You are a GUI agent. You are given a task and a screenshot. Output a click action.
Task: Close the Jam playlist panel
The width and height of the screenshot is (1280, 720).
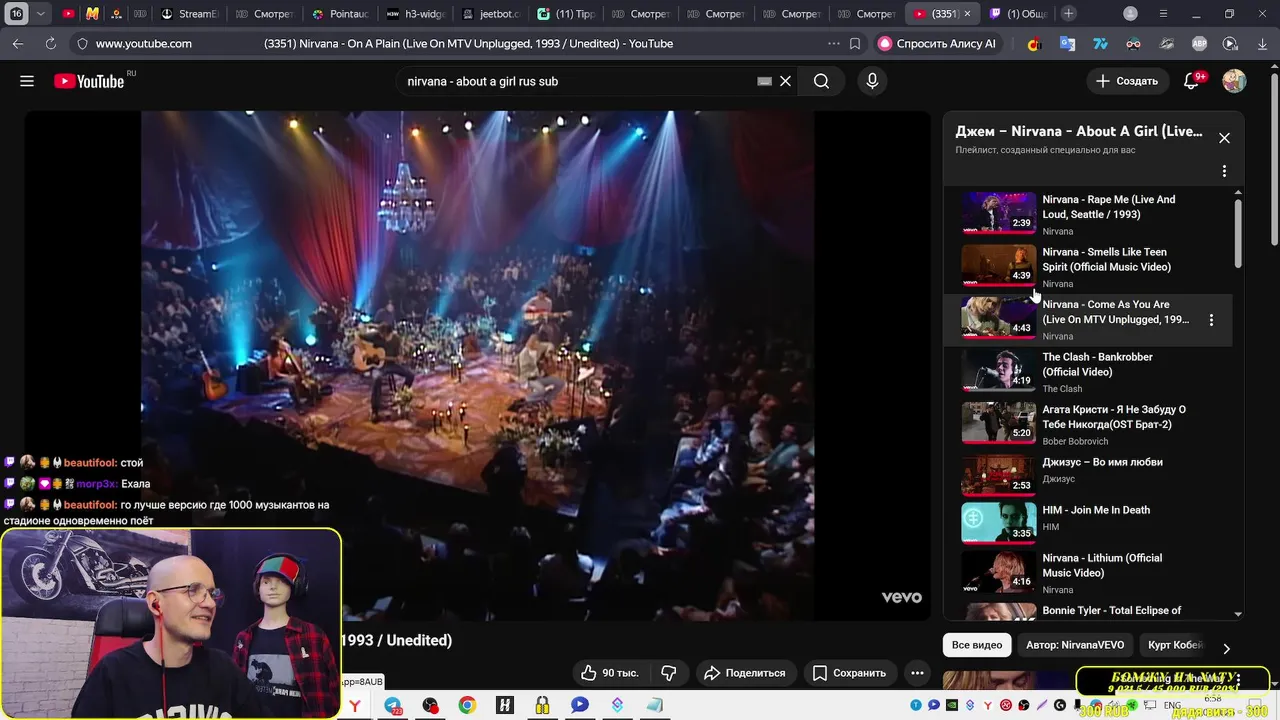click(1224, 138)
